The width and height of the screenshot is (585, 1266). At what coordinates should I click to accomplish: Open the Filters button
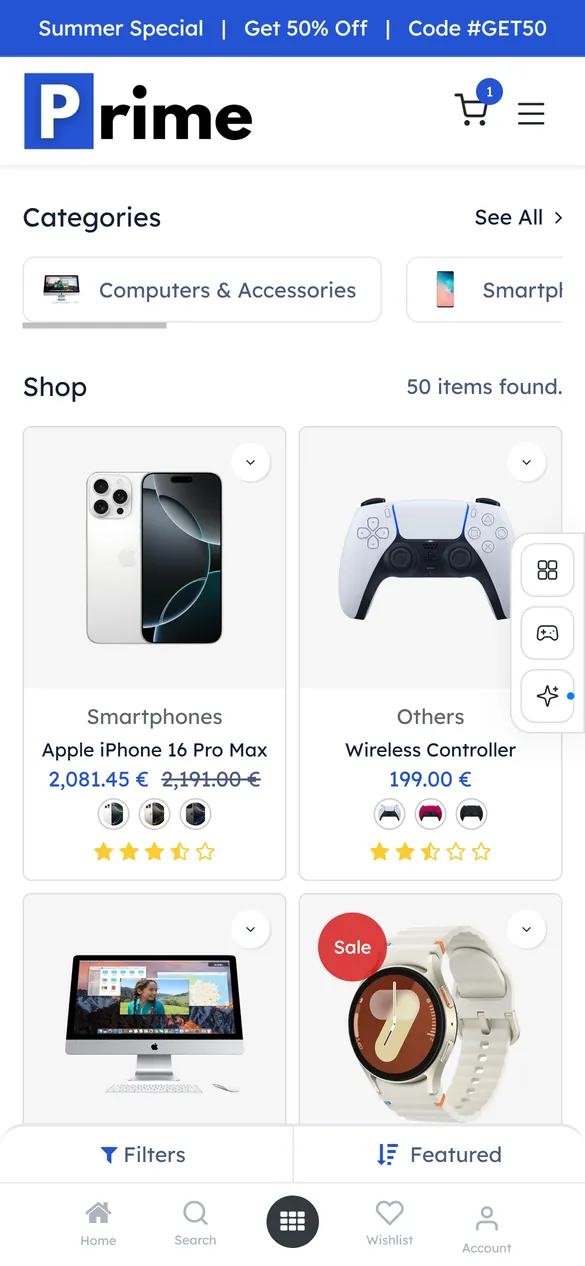click(144, 1155)
